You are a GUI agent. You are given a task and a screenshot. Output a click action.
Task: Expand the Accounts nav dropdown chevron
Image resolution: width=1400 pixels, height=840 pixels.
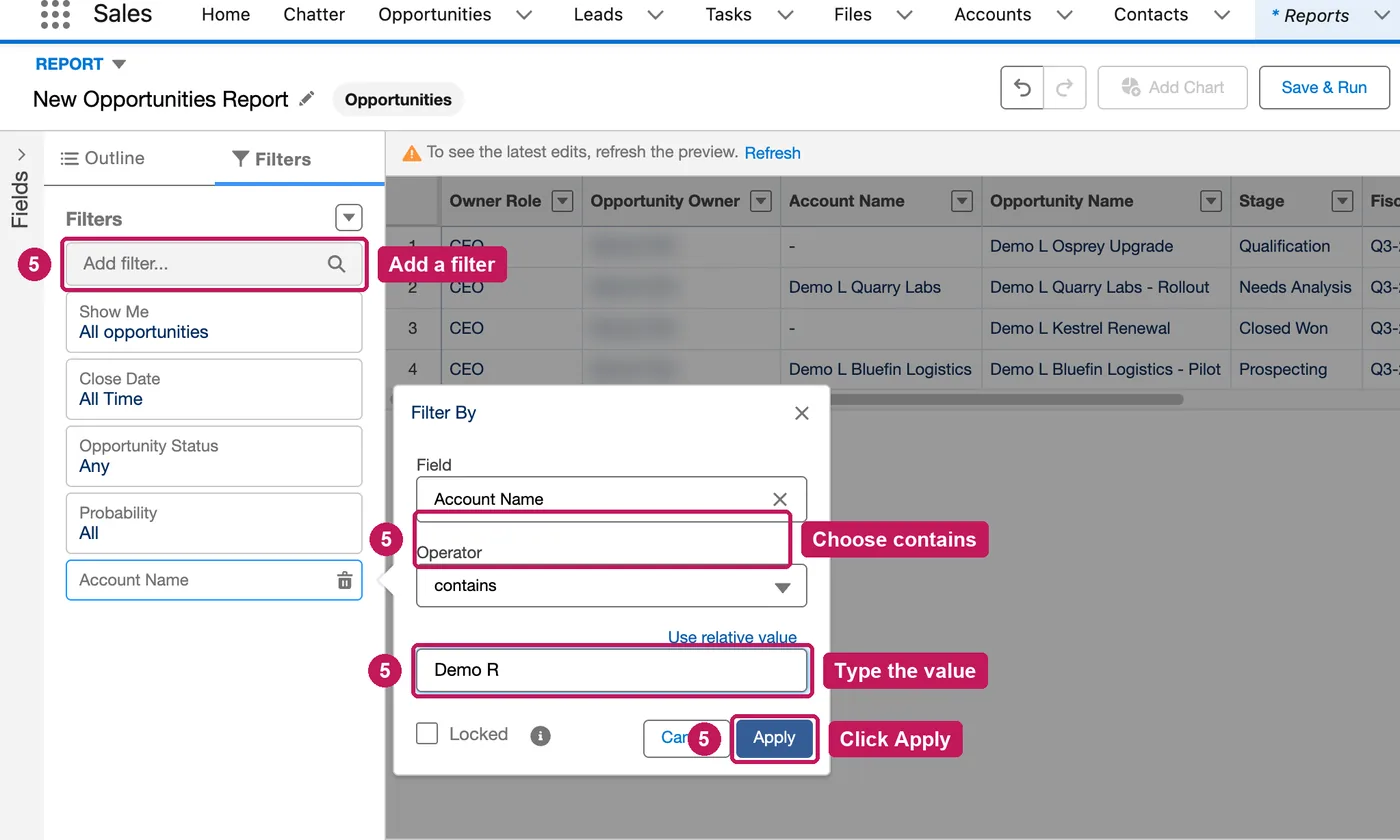[1065, 15]
